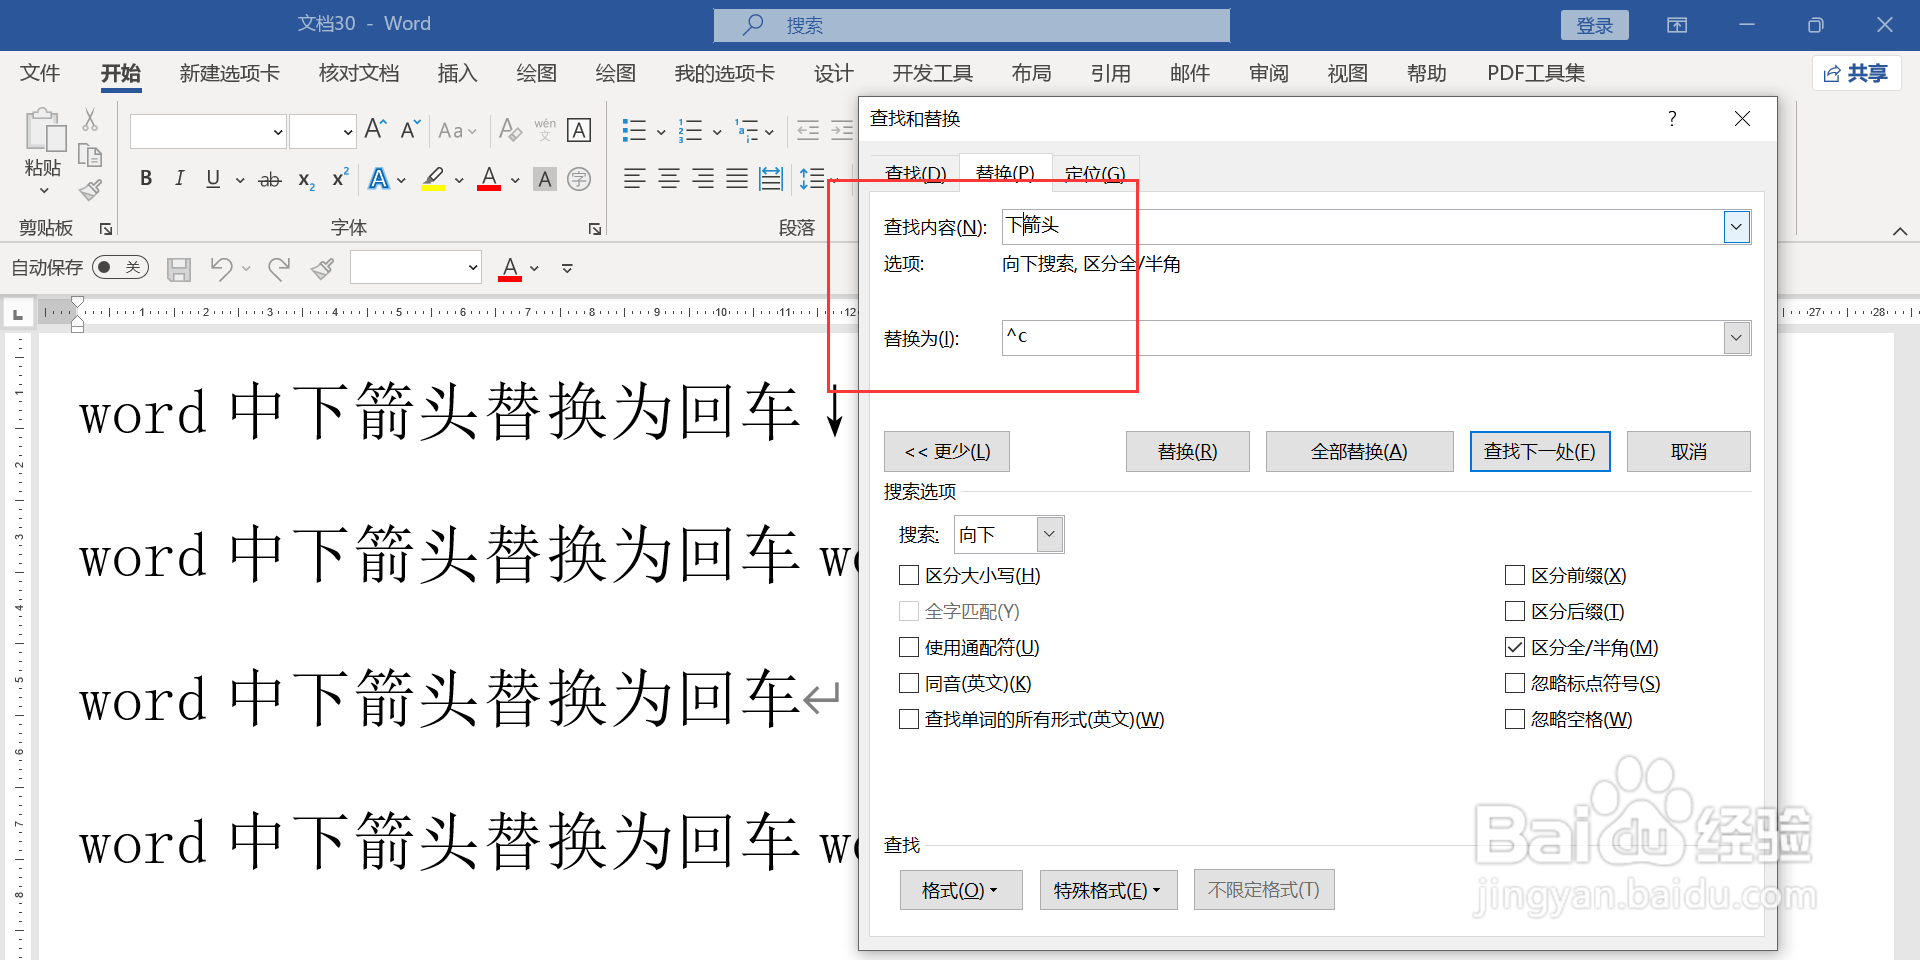Click the distributed alignment icon
The image size is (1920, 960).
[x=771, y=179]
